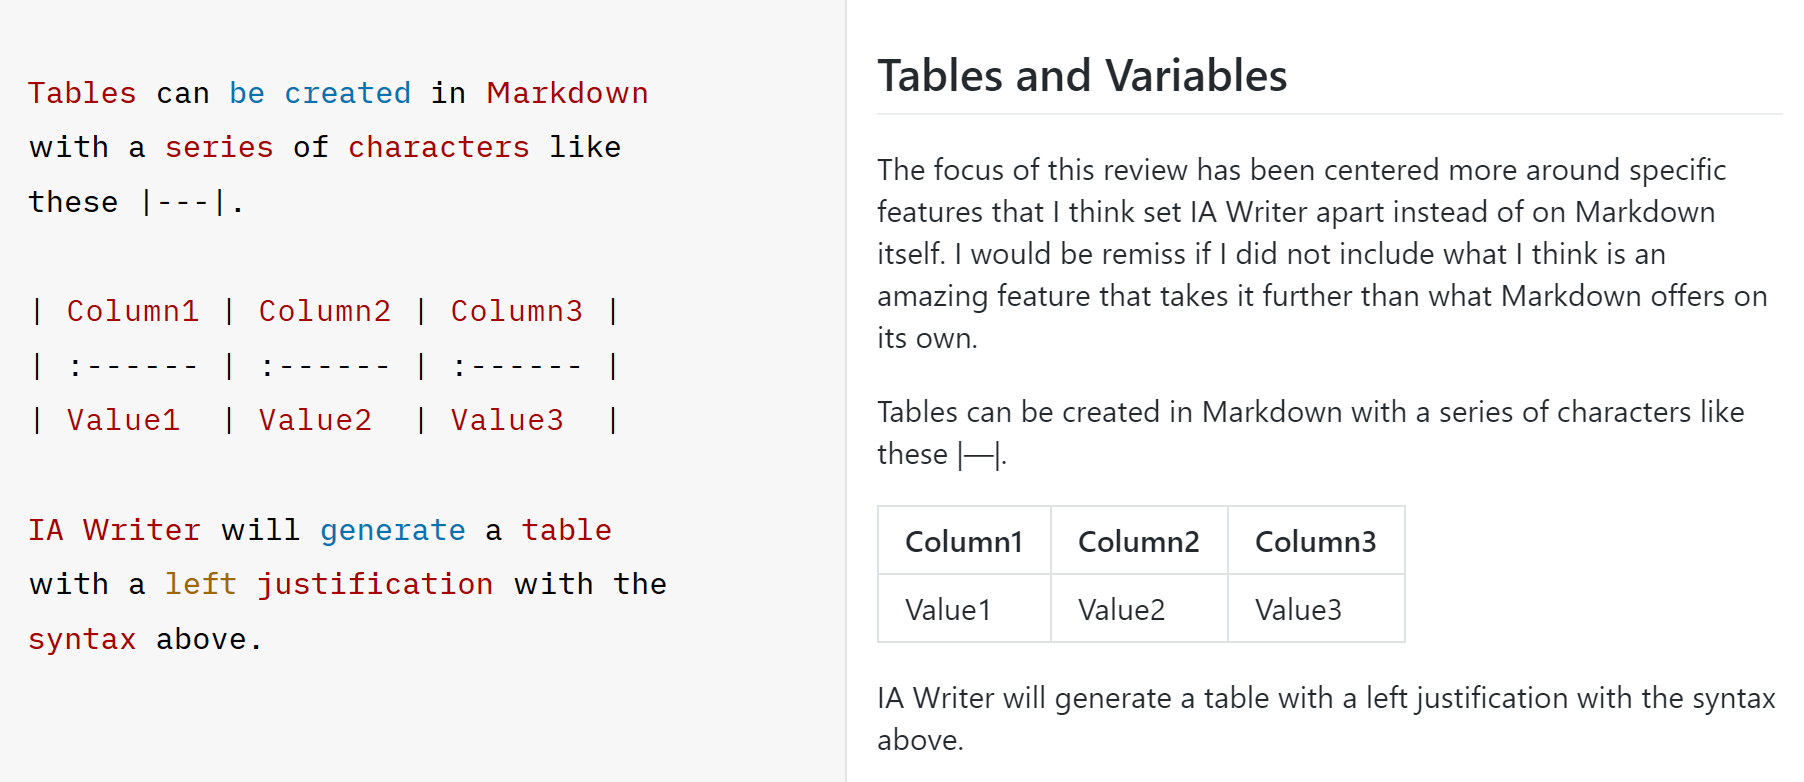Viewport: 1804px width, 782px height.
Task: Click the first alignment row :------ in editor
Action: tap(133, 366)
